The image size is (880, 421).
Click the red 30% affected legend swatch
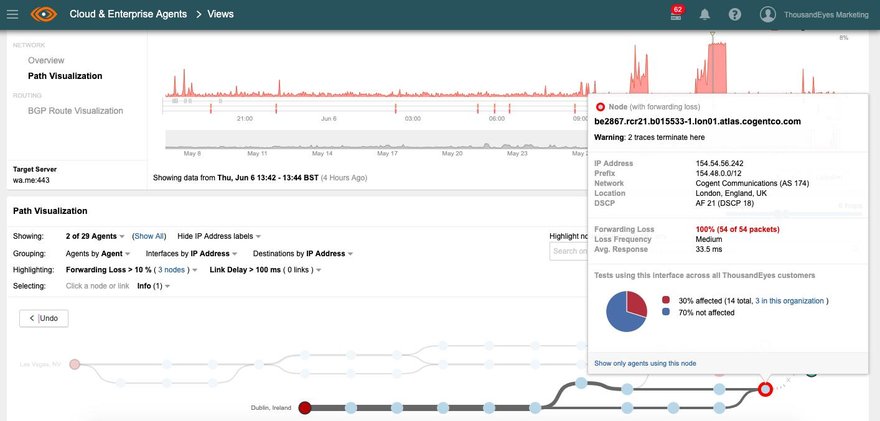pos(666,300)
